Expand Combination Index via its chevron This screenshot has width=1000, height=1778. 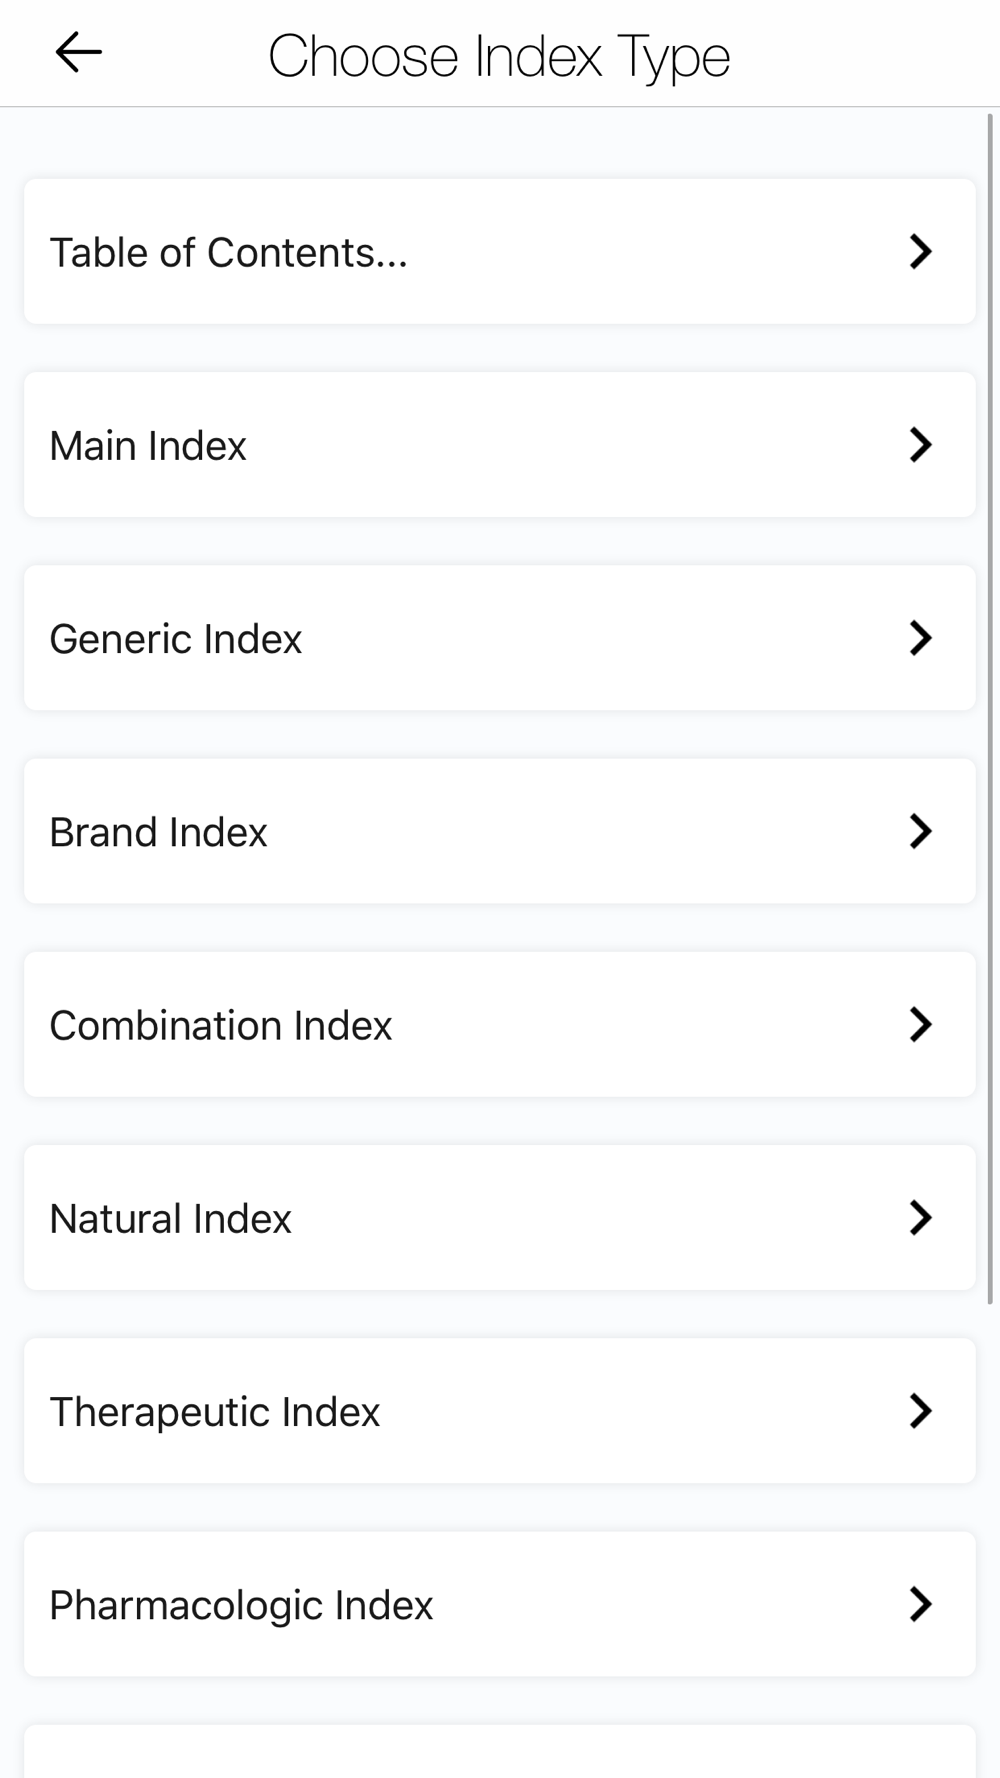pyautogui.click(x=921, y=1024)
